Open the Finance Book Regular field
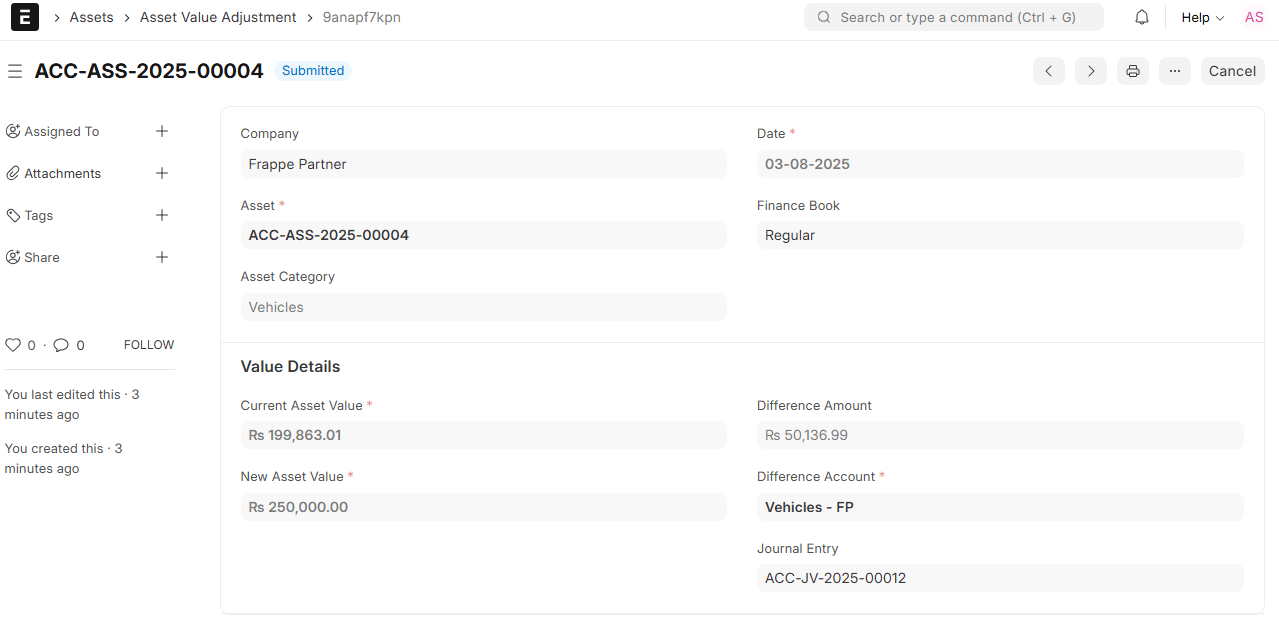This screenshot has width=1279, height=630. tap(1000, 235)
